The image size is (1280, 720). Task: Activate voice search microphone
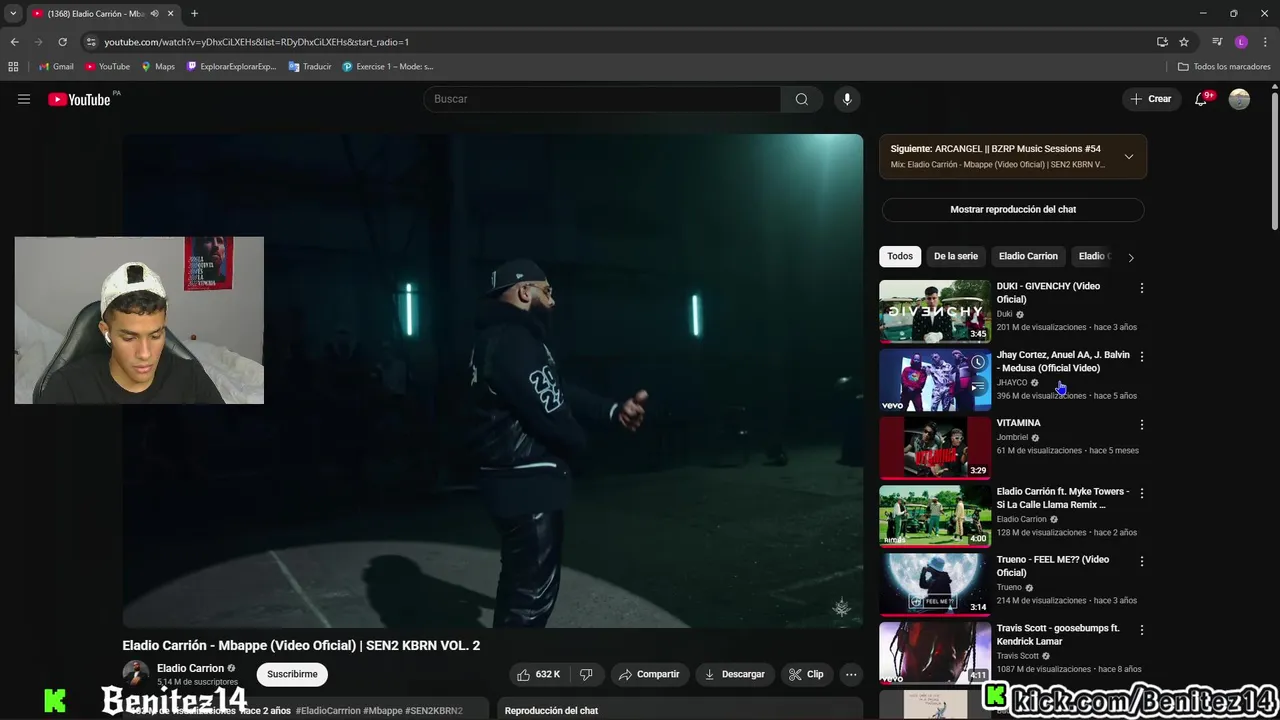(x=847, y=99)
